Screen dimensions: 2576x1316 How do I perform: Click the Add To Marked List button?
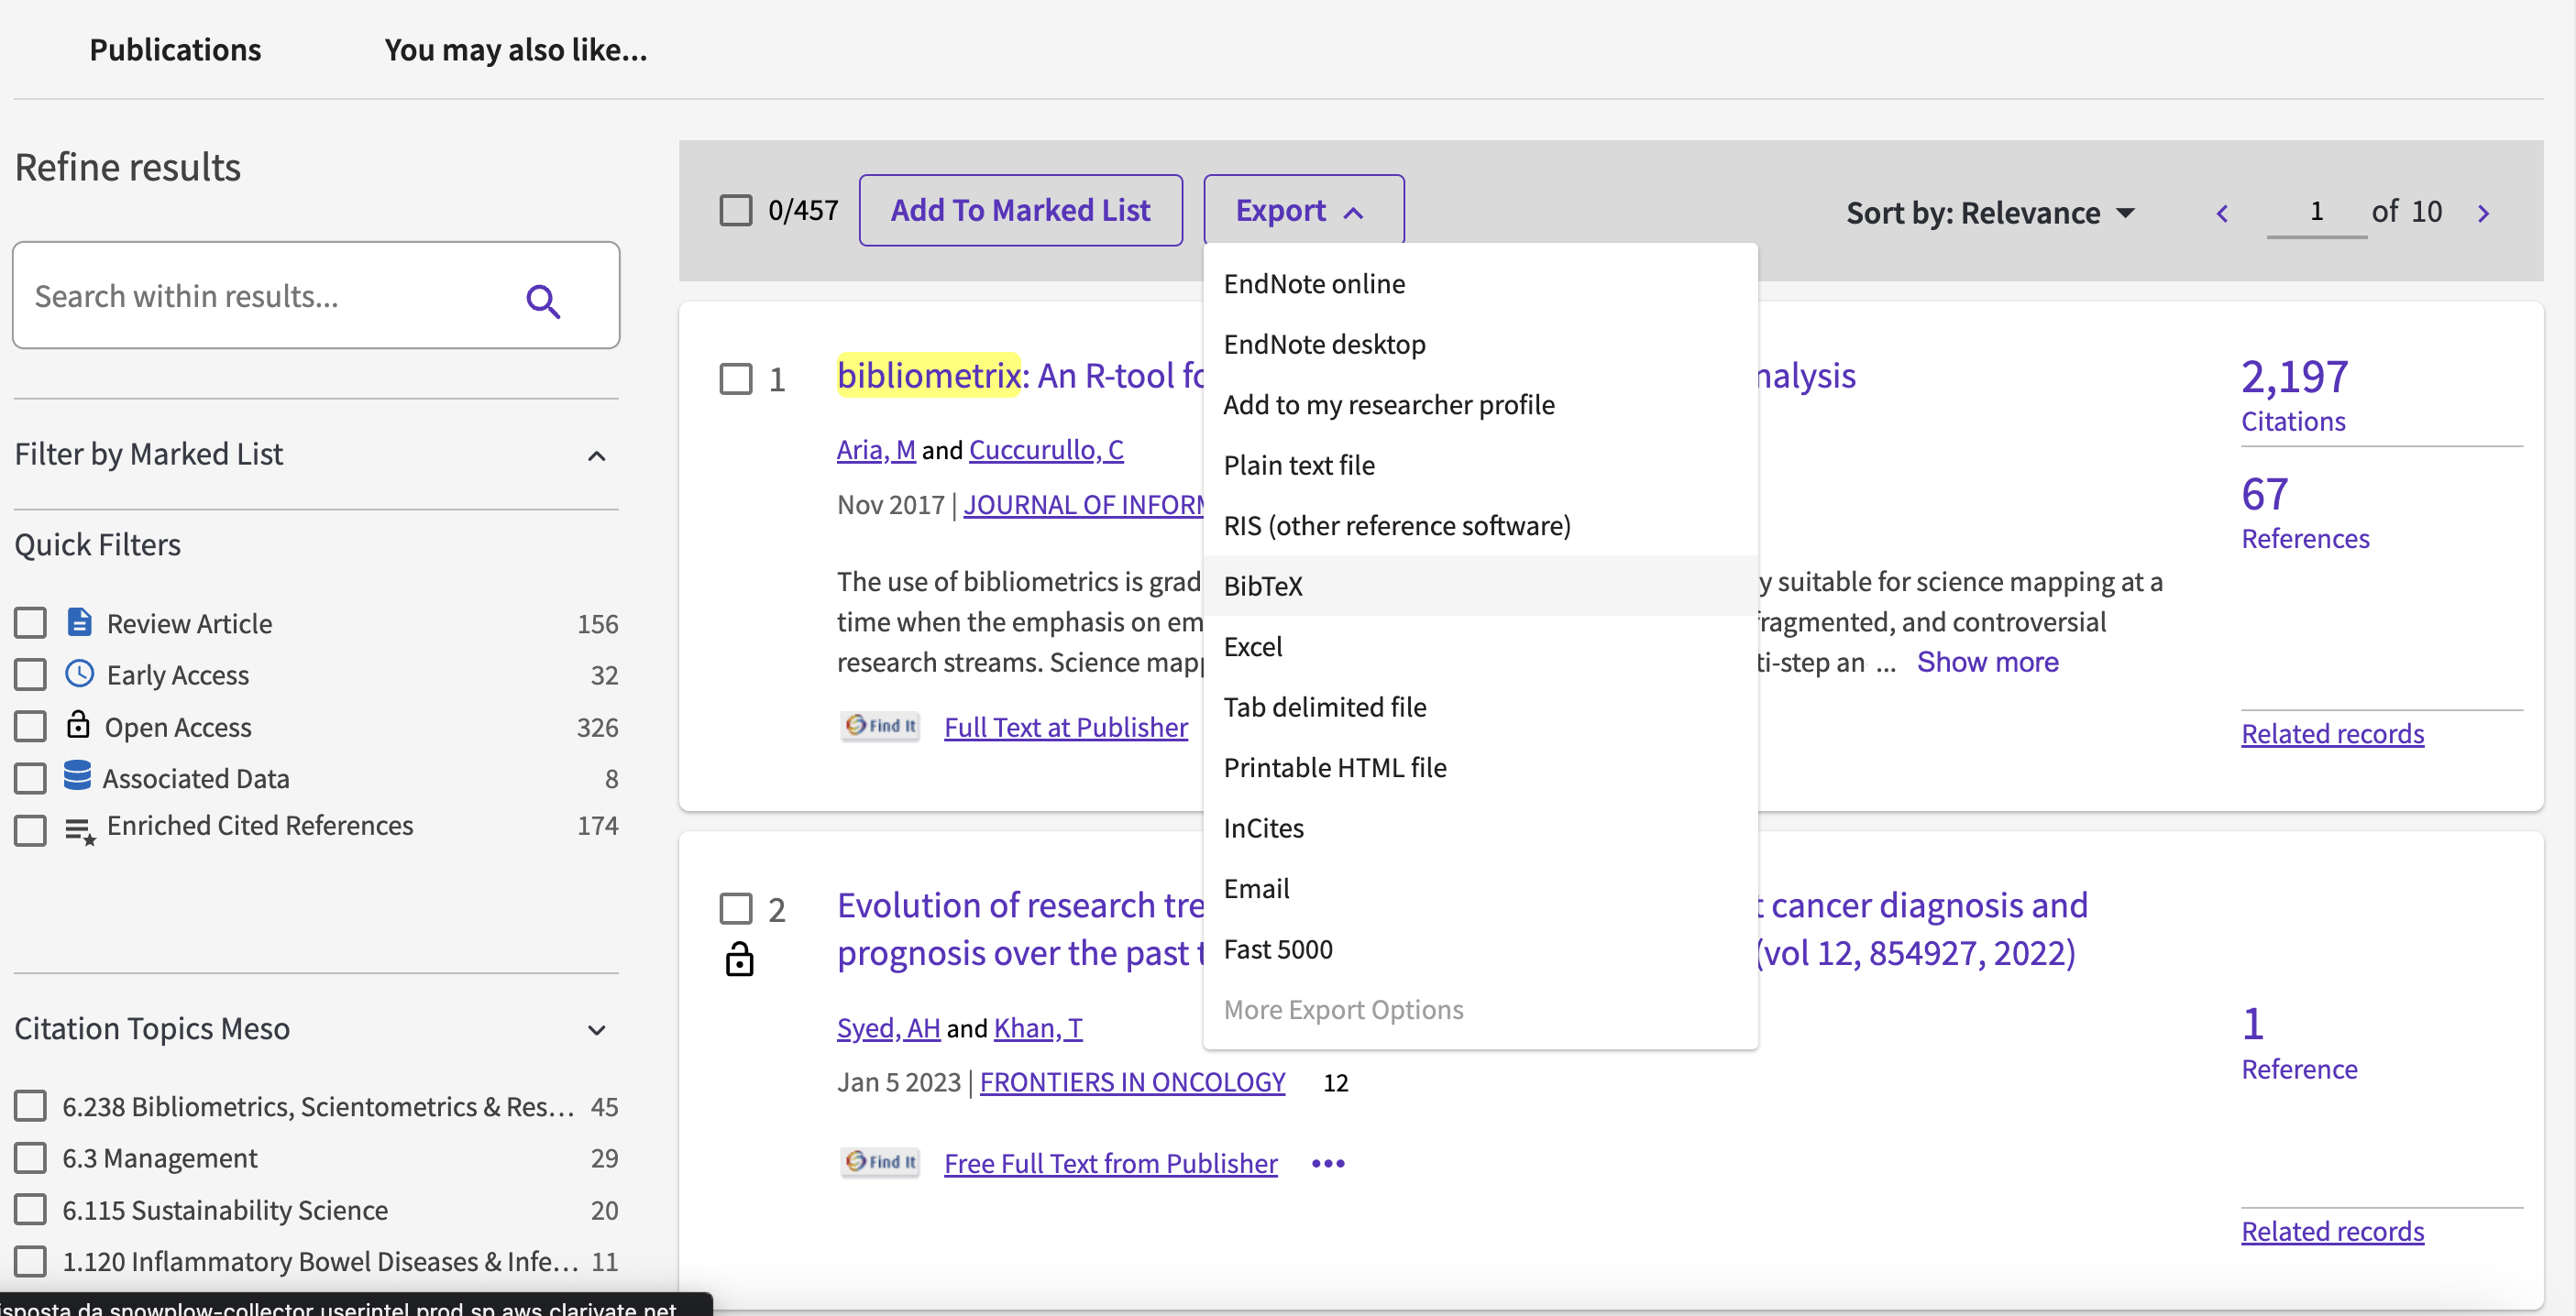point(1020,210)
